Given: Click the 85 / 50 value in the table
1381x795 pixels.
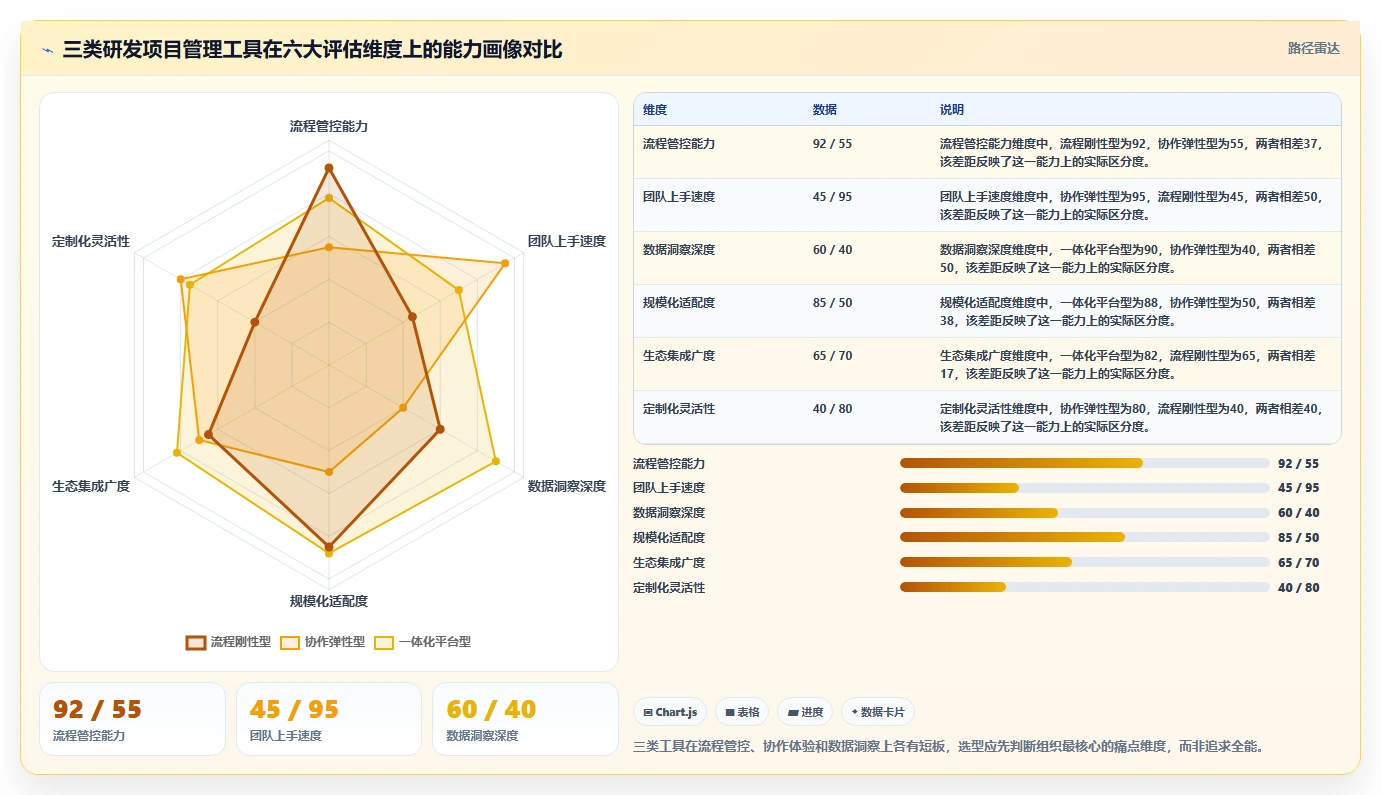Looking at the screenshot, I should point(833,302).
